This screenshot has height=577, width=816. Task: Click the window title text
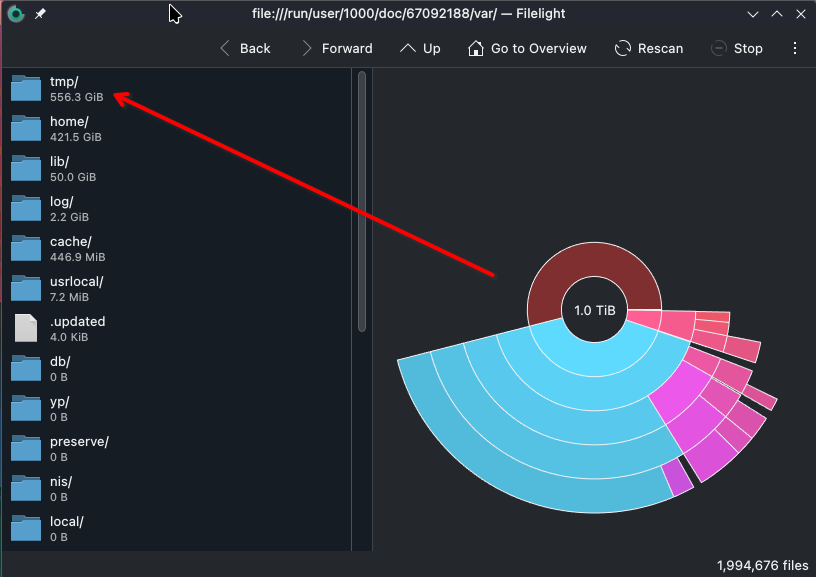(x=409, y=14)
